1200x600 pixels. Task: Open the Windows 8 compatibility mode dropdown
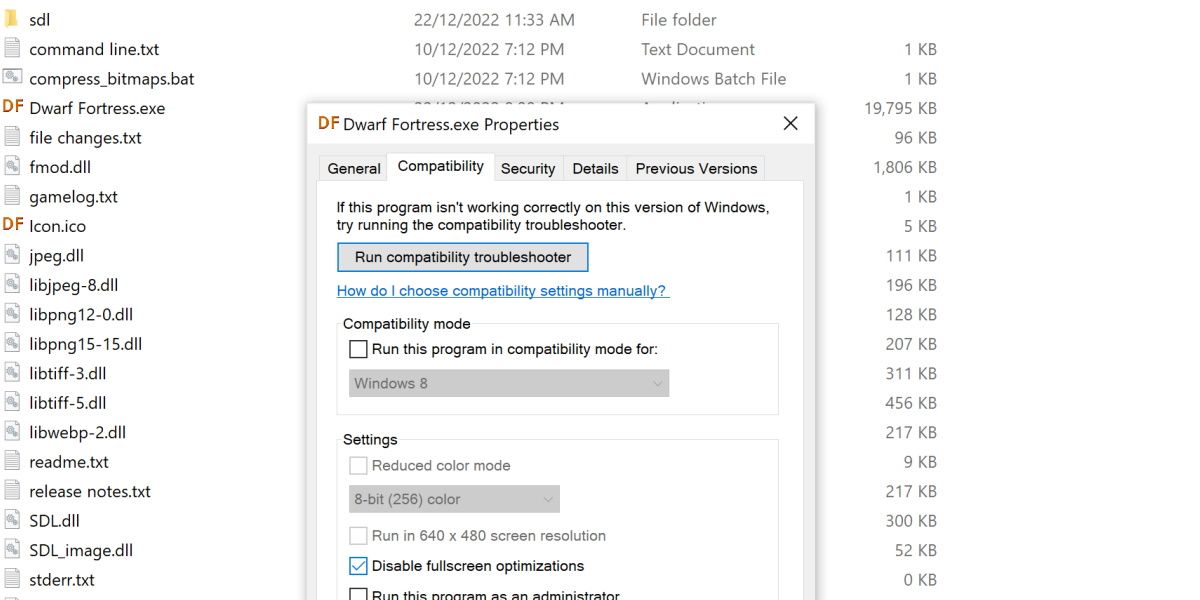pyautogui.click(x=509, y=383)
